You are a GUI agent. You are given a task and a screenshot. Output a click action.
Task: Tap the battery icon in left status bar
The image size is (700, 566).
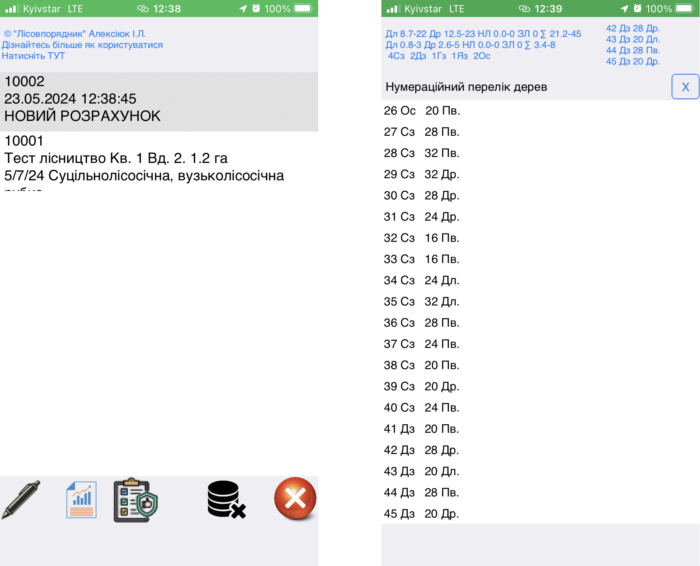click(302, 8)
